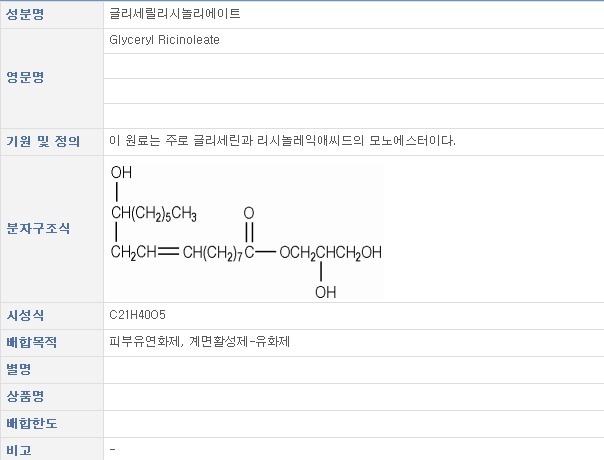Click the 성분명 row header

[25, 15]
